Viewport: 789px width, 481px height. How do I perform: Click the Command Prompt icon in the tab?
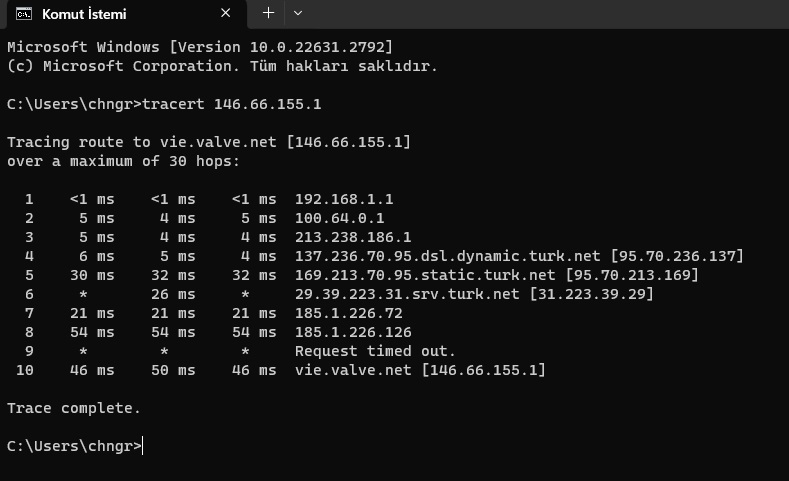pos(24,14)
